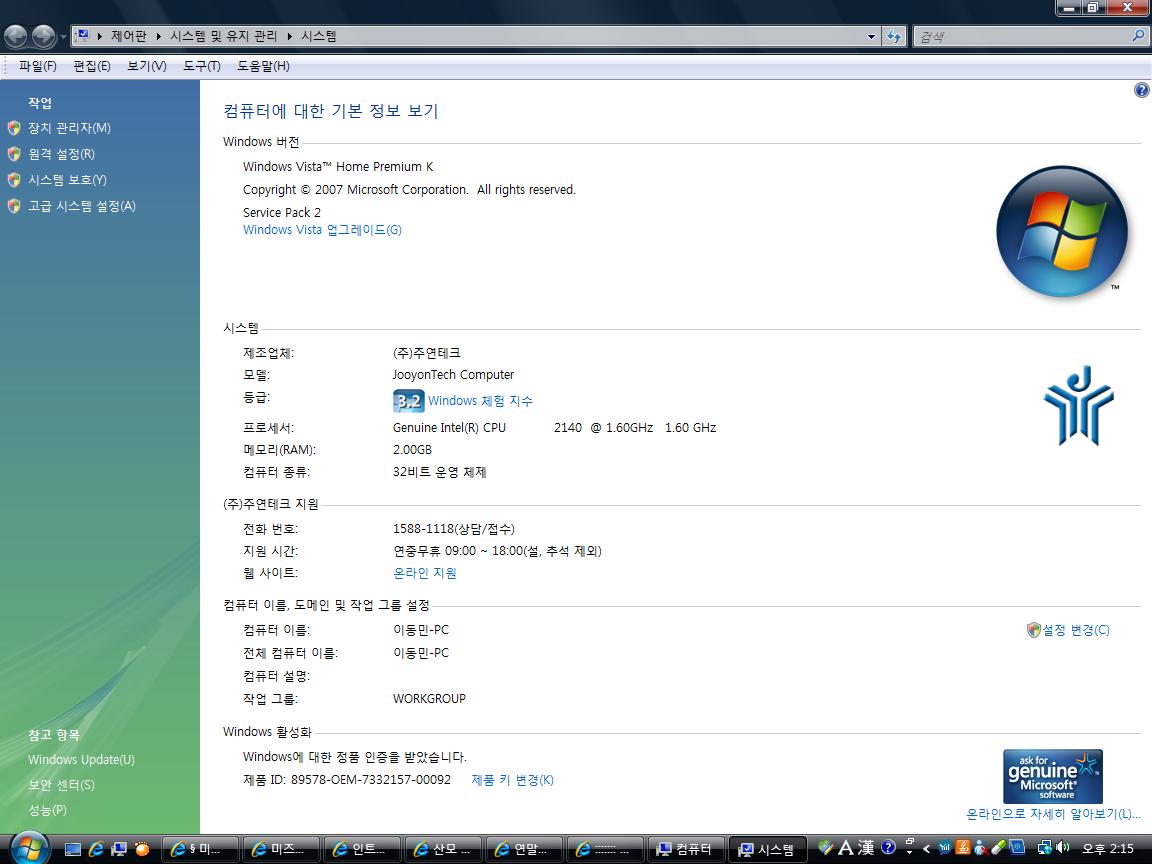Click the clock showing 오후 2:15
Viewport: 1152px width, 864px height.
point(1108,849)
